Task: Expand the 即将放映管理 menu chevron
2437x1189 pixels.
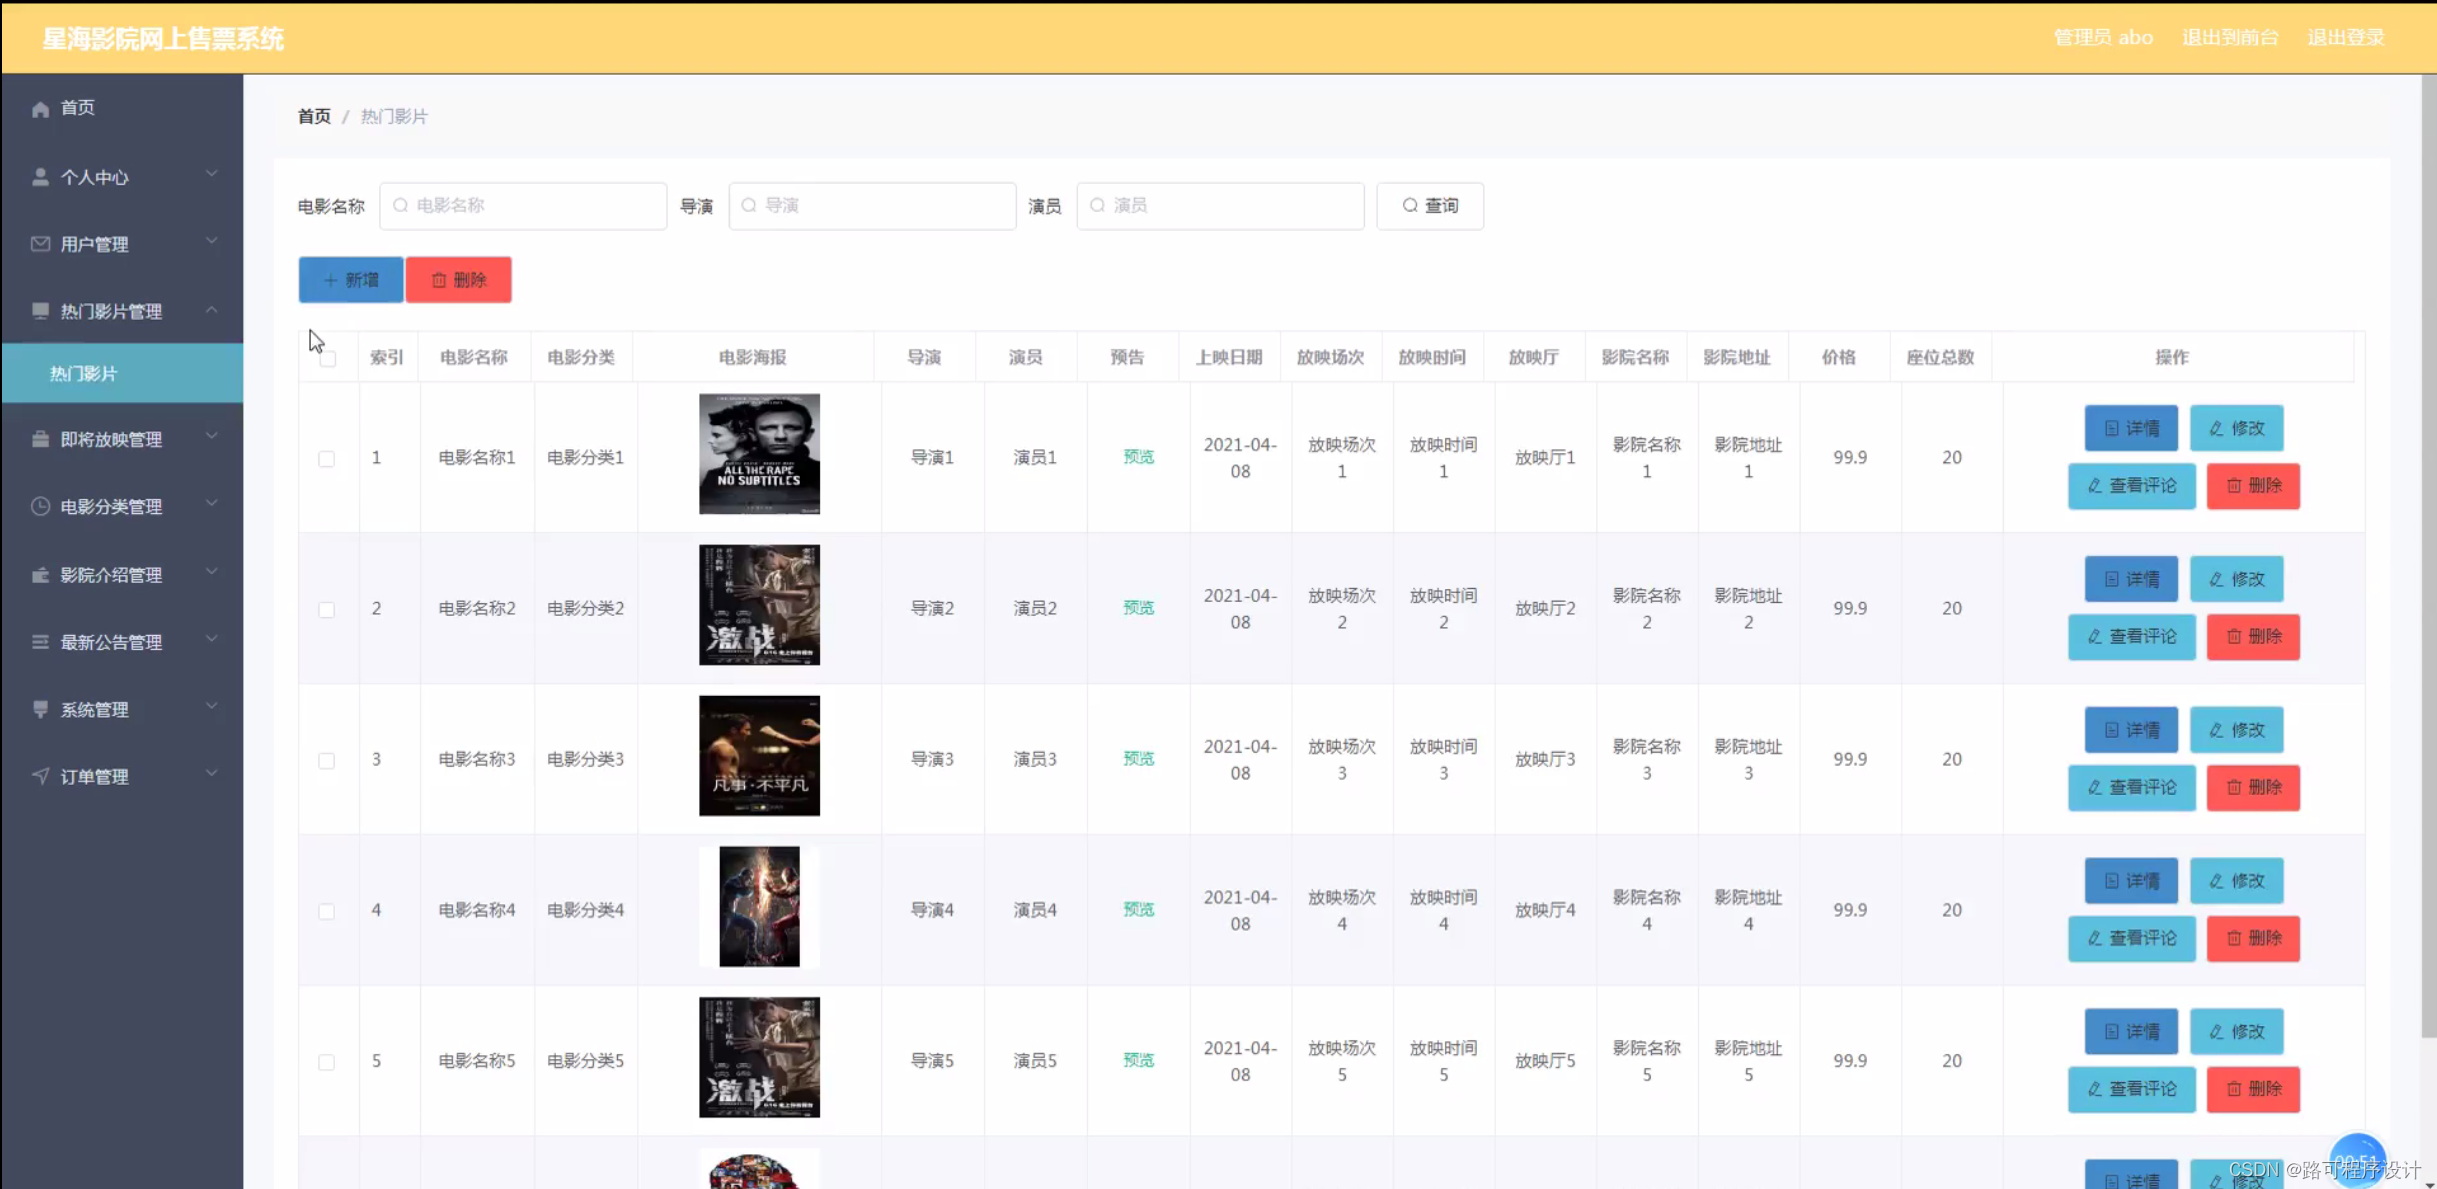Action: 211,437
